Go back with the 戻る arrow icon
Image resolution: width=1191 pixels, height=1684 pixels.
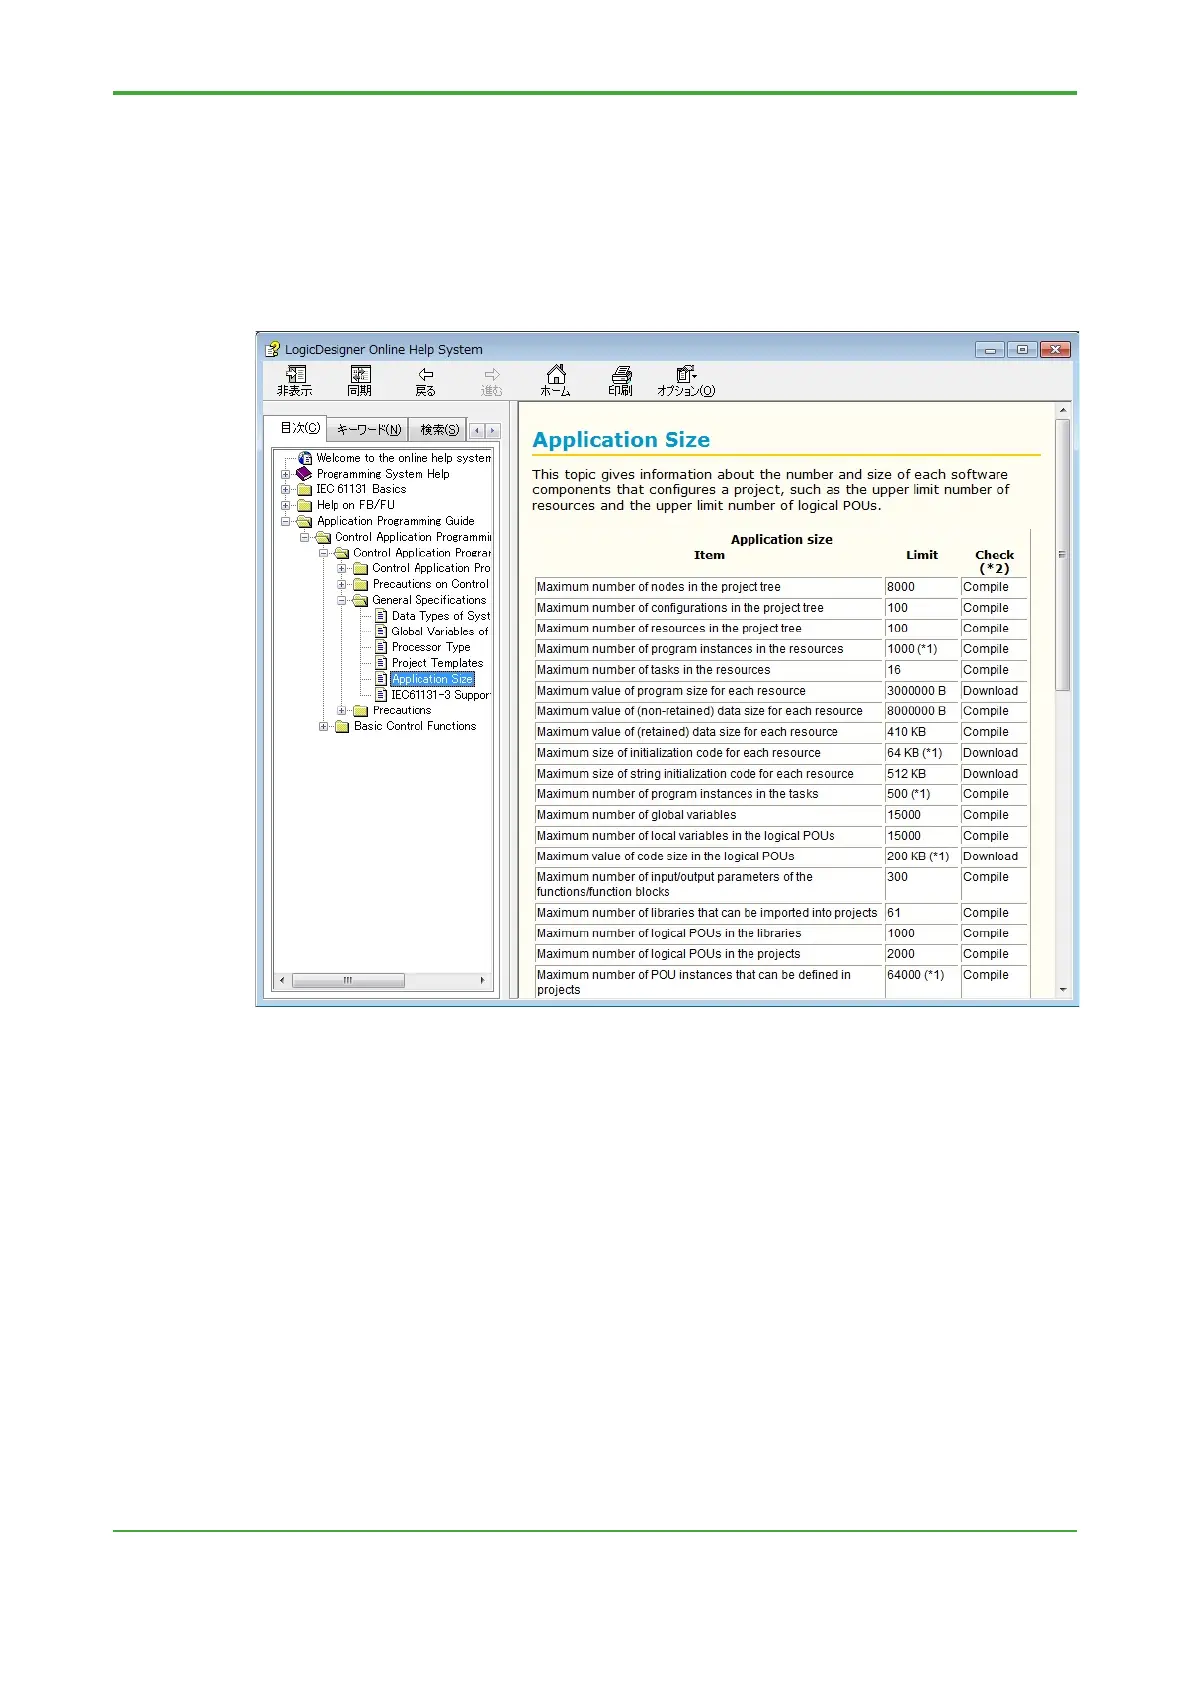pyautogui.click(x=426, y=381)
